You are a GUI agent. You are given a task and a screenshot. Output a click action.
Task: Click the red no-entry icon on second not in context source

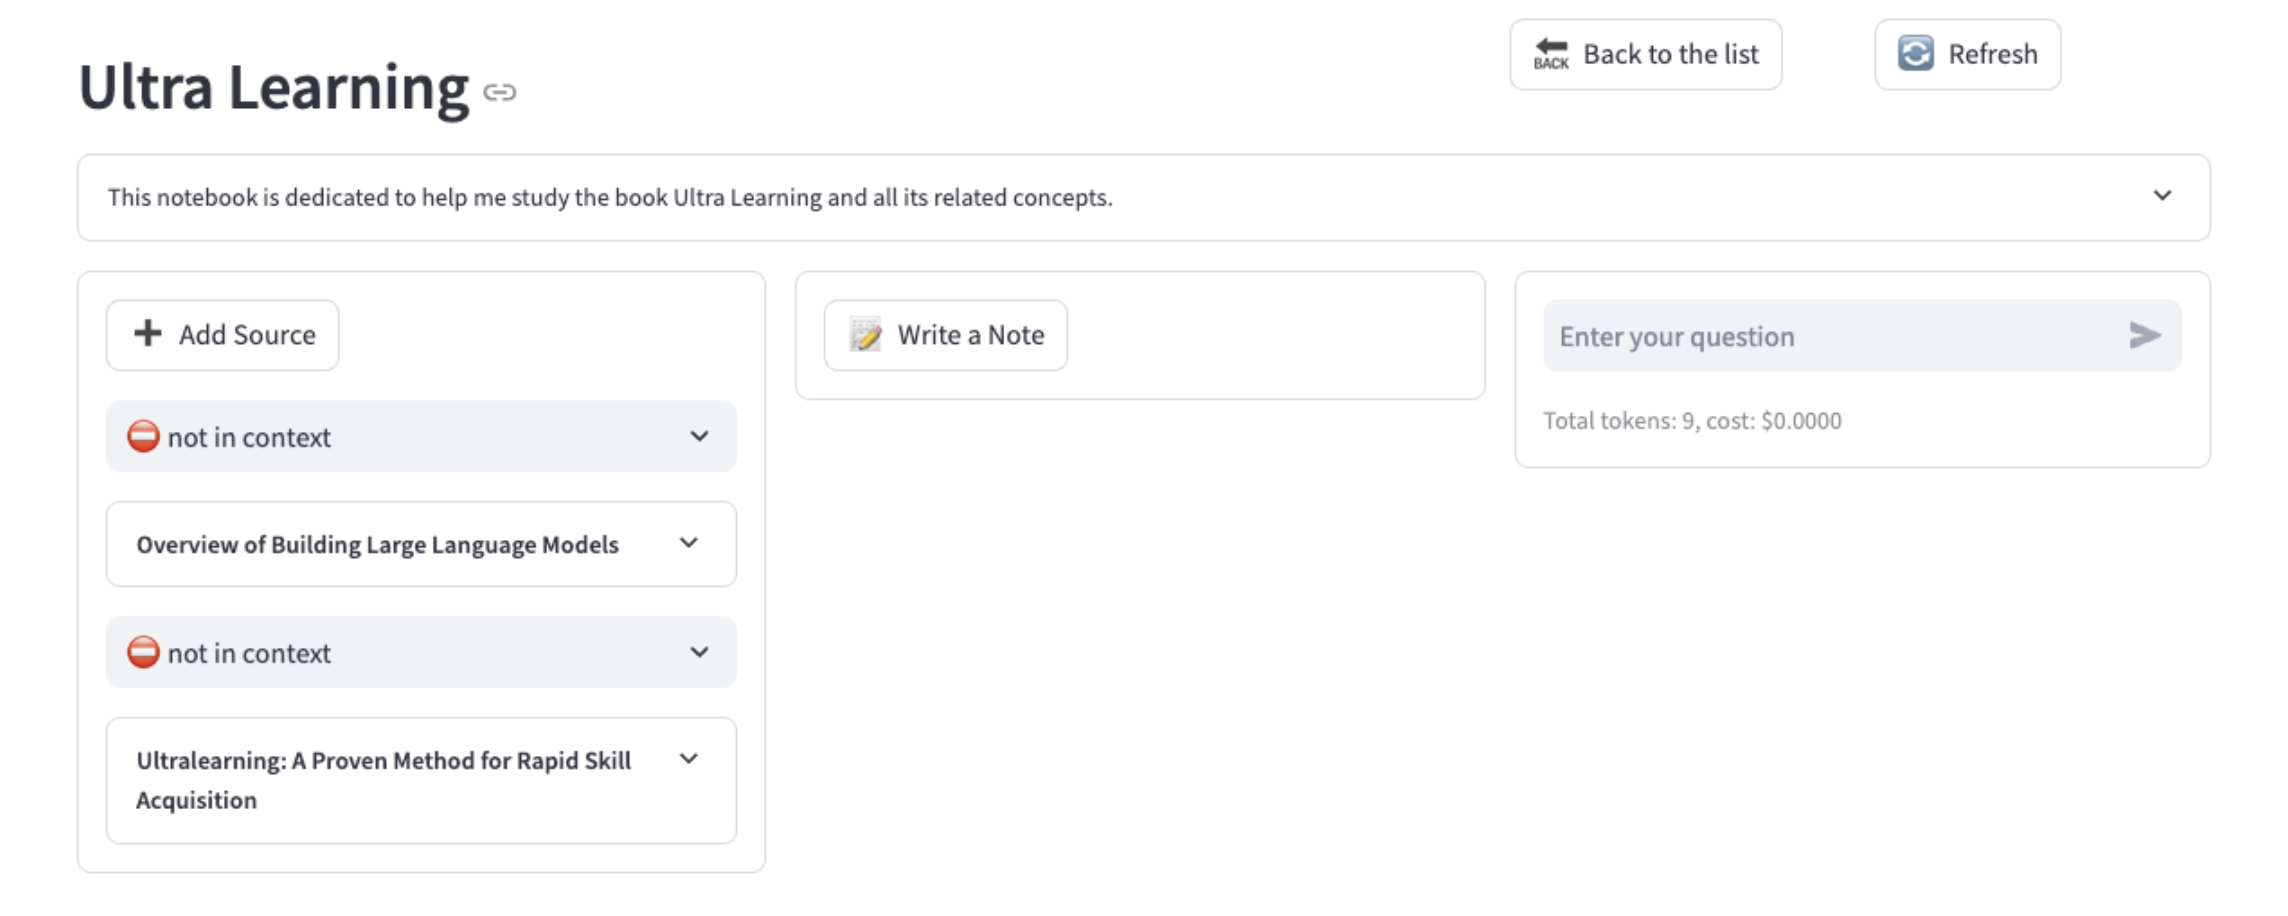[143, 652]
